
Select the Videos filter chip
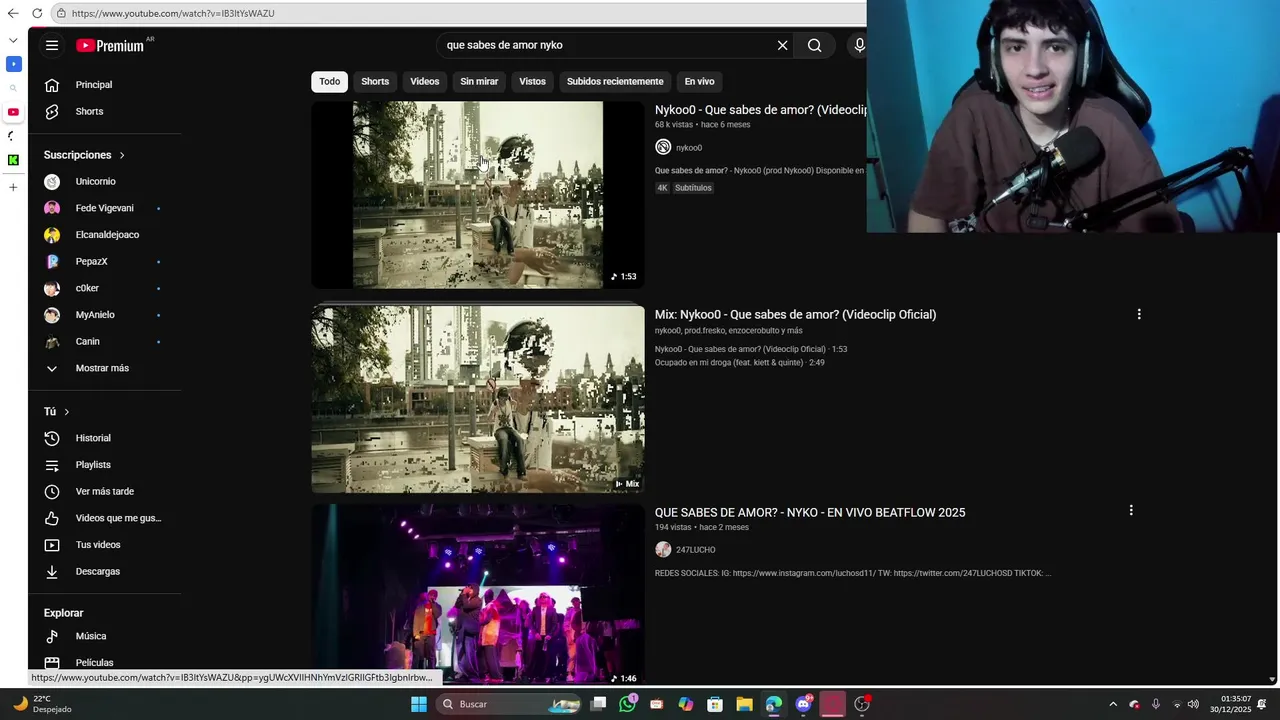pos(424,81)
